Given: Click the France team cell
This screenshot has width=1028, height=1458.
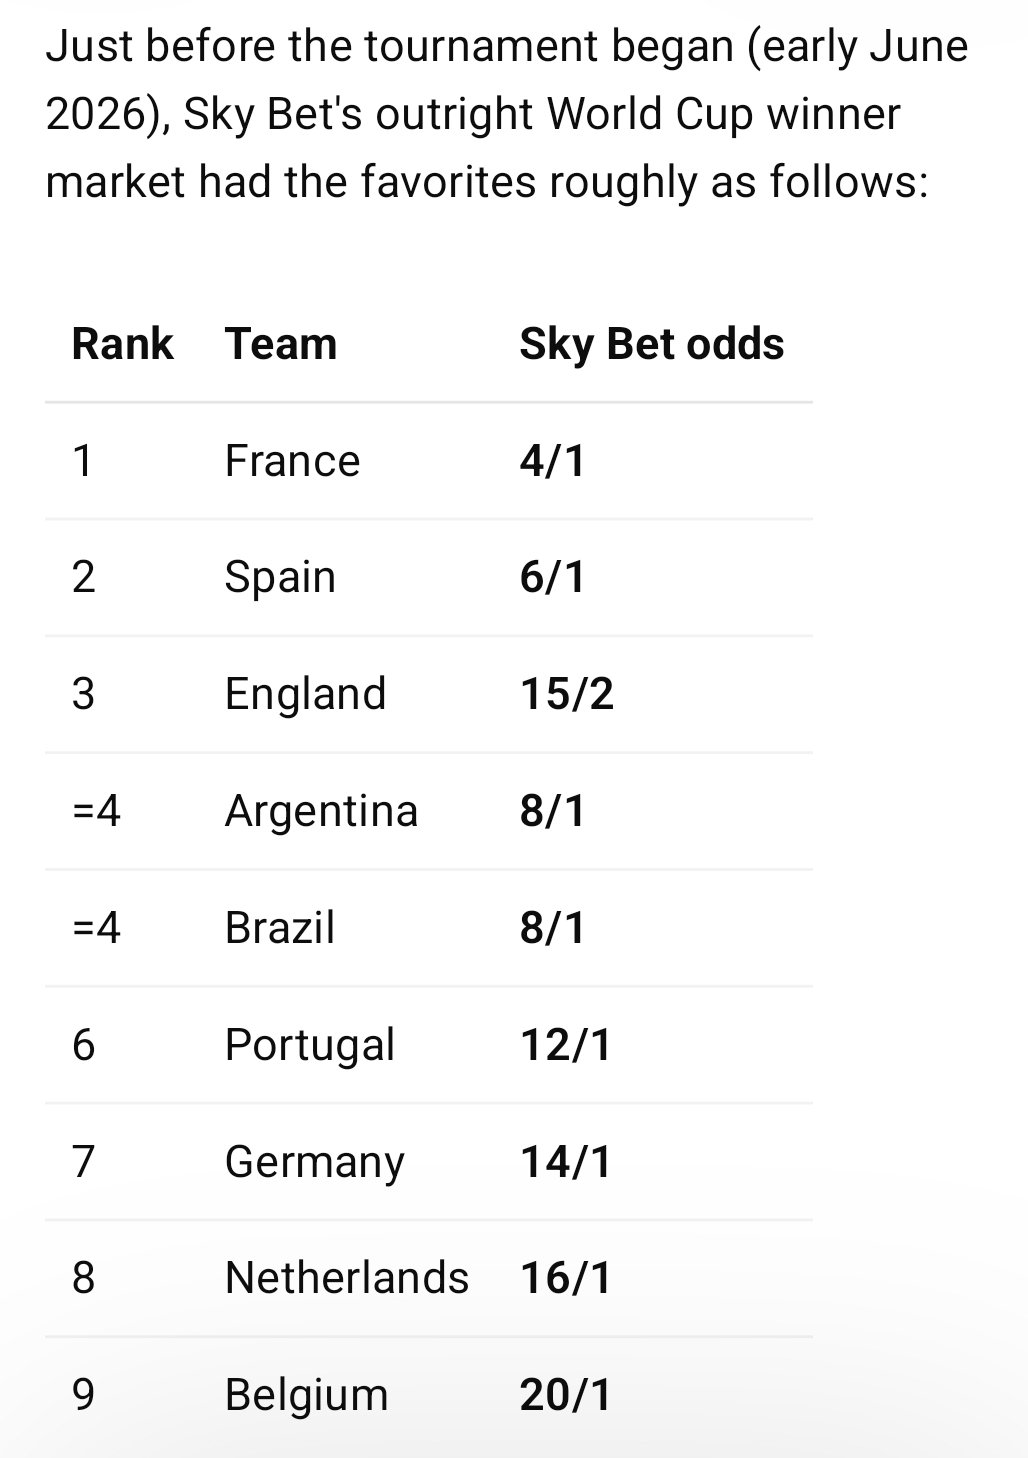Looking at the screenshot, I should [x=292, y=461].
